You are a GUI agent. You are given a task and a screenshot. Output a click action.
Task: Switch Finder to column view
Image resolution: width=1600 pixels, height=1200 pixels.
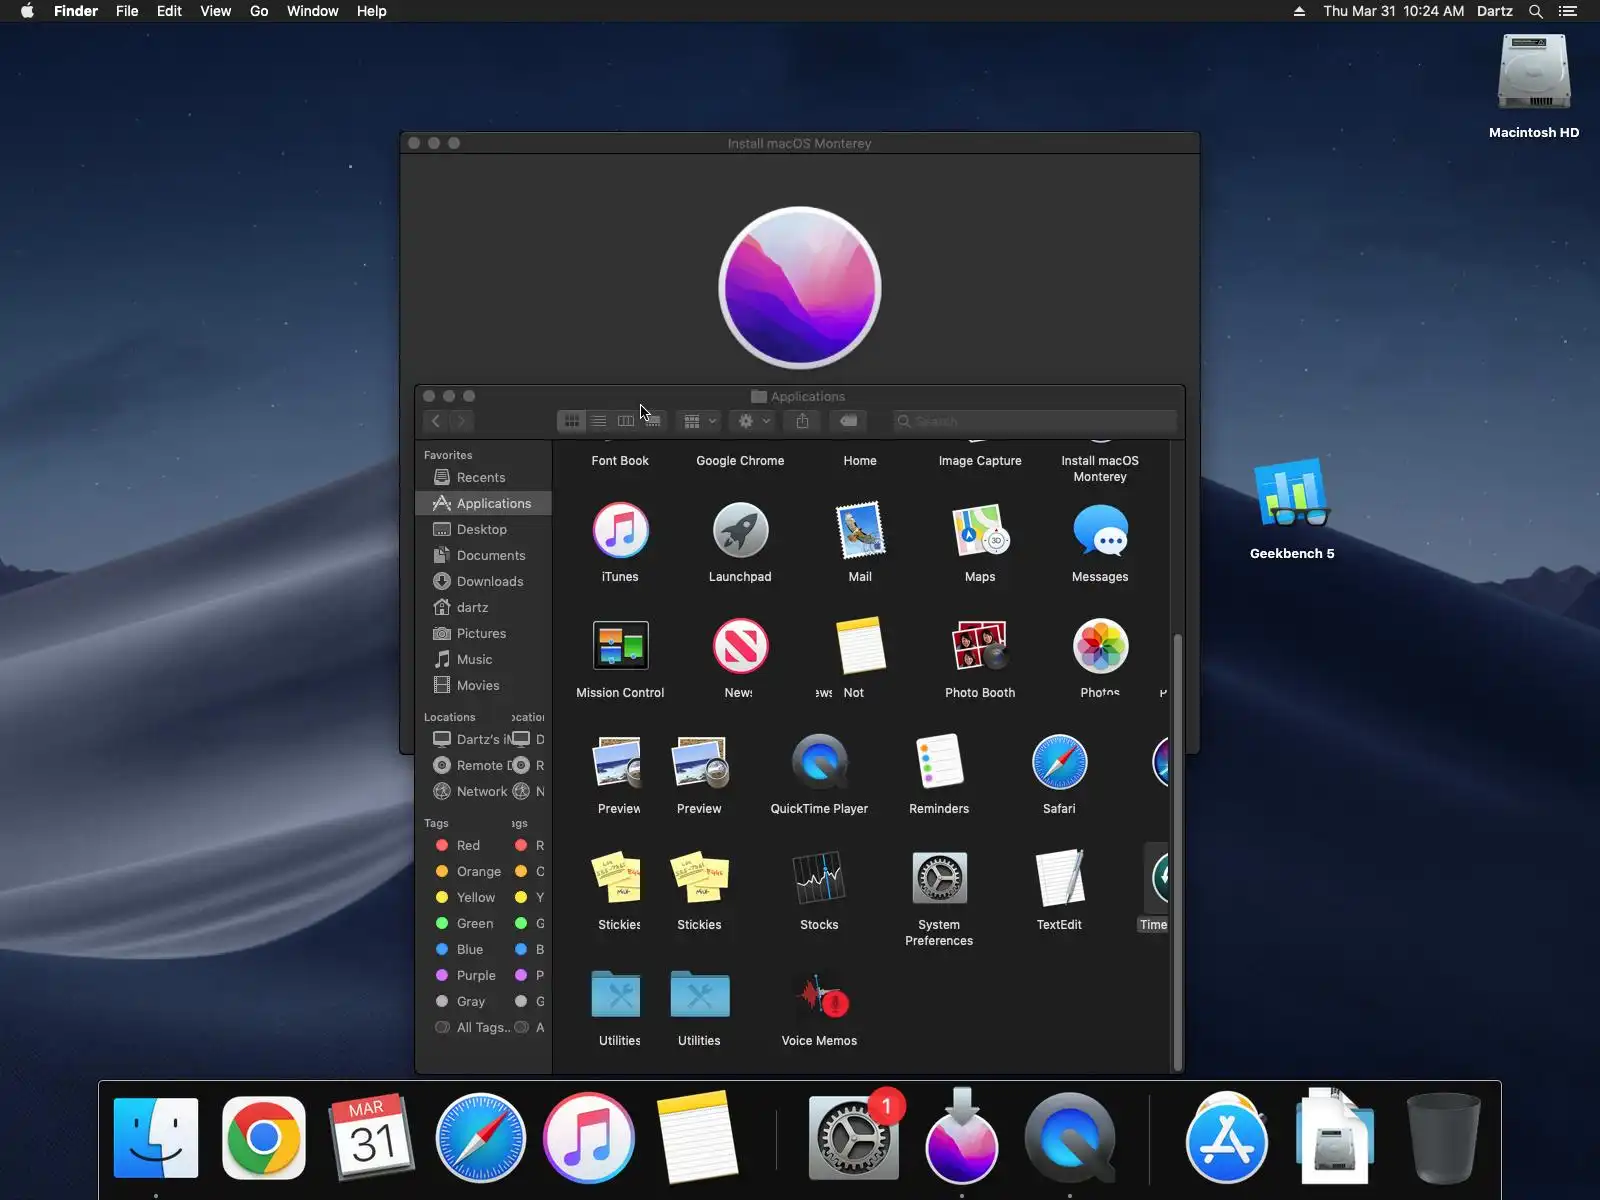pyautogui.click(x=625, y=421)
